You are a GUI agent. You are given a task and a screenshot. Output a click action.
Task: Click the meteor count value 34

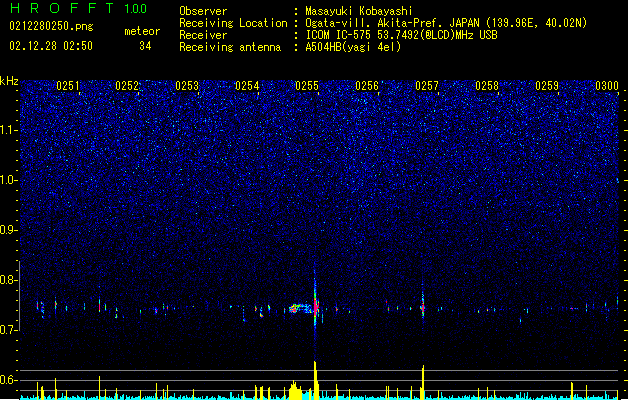click(x=145, y=46)
